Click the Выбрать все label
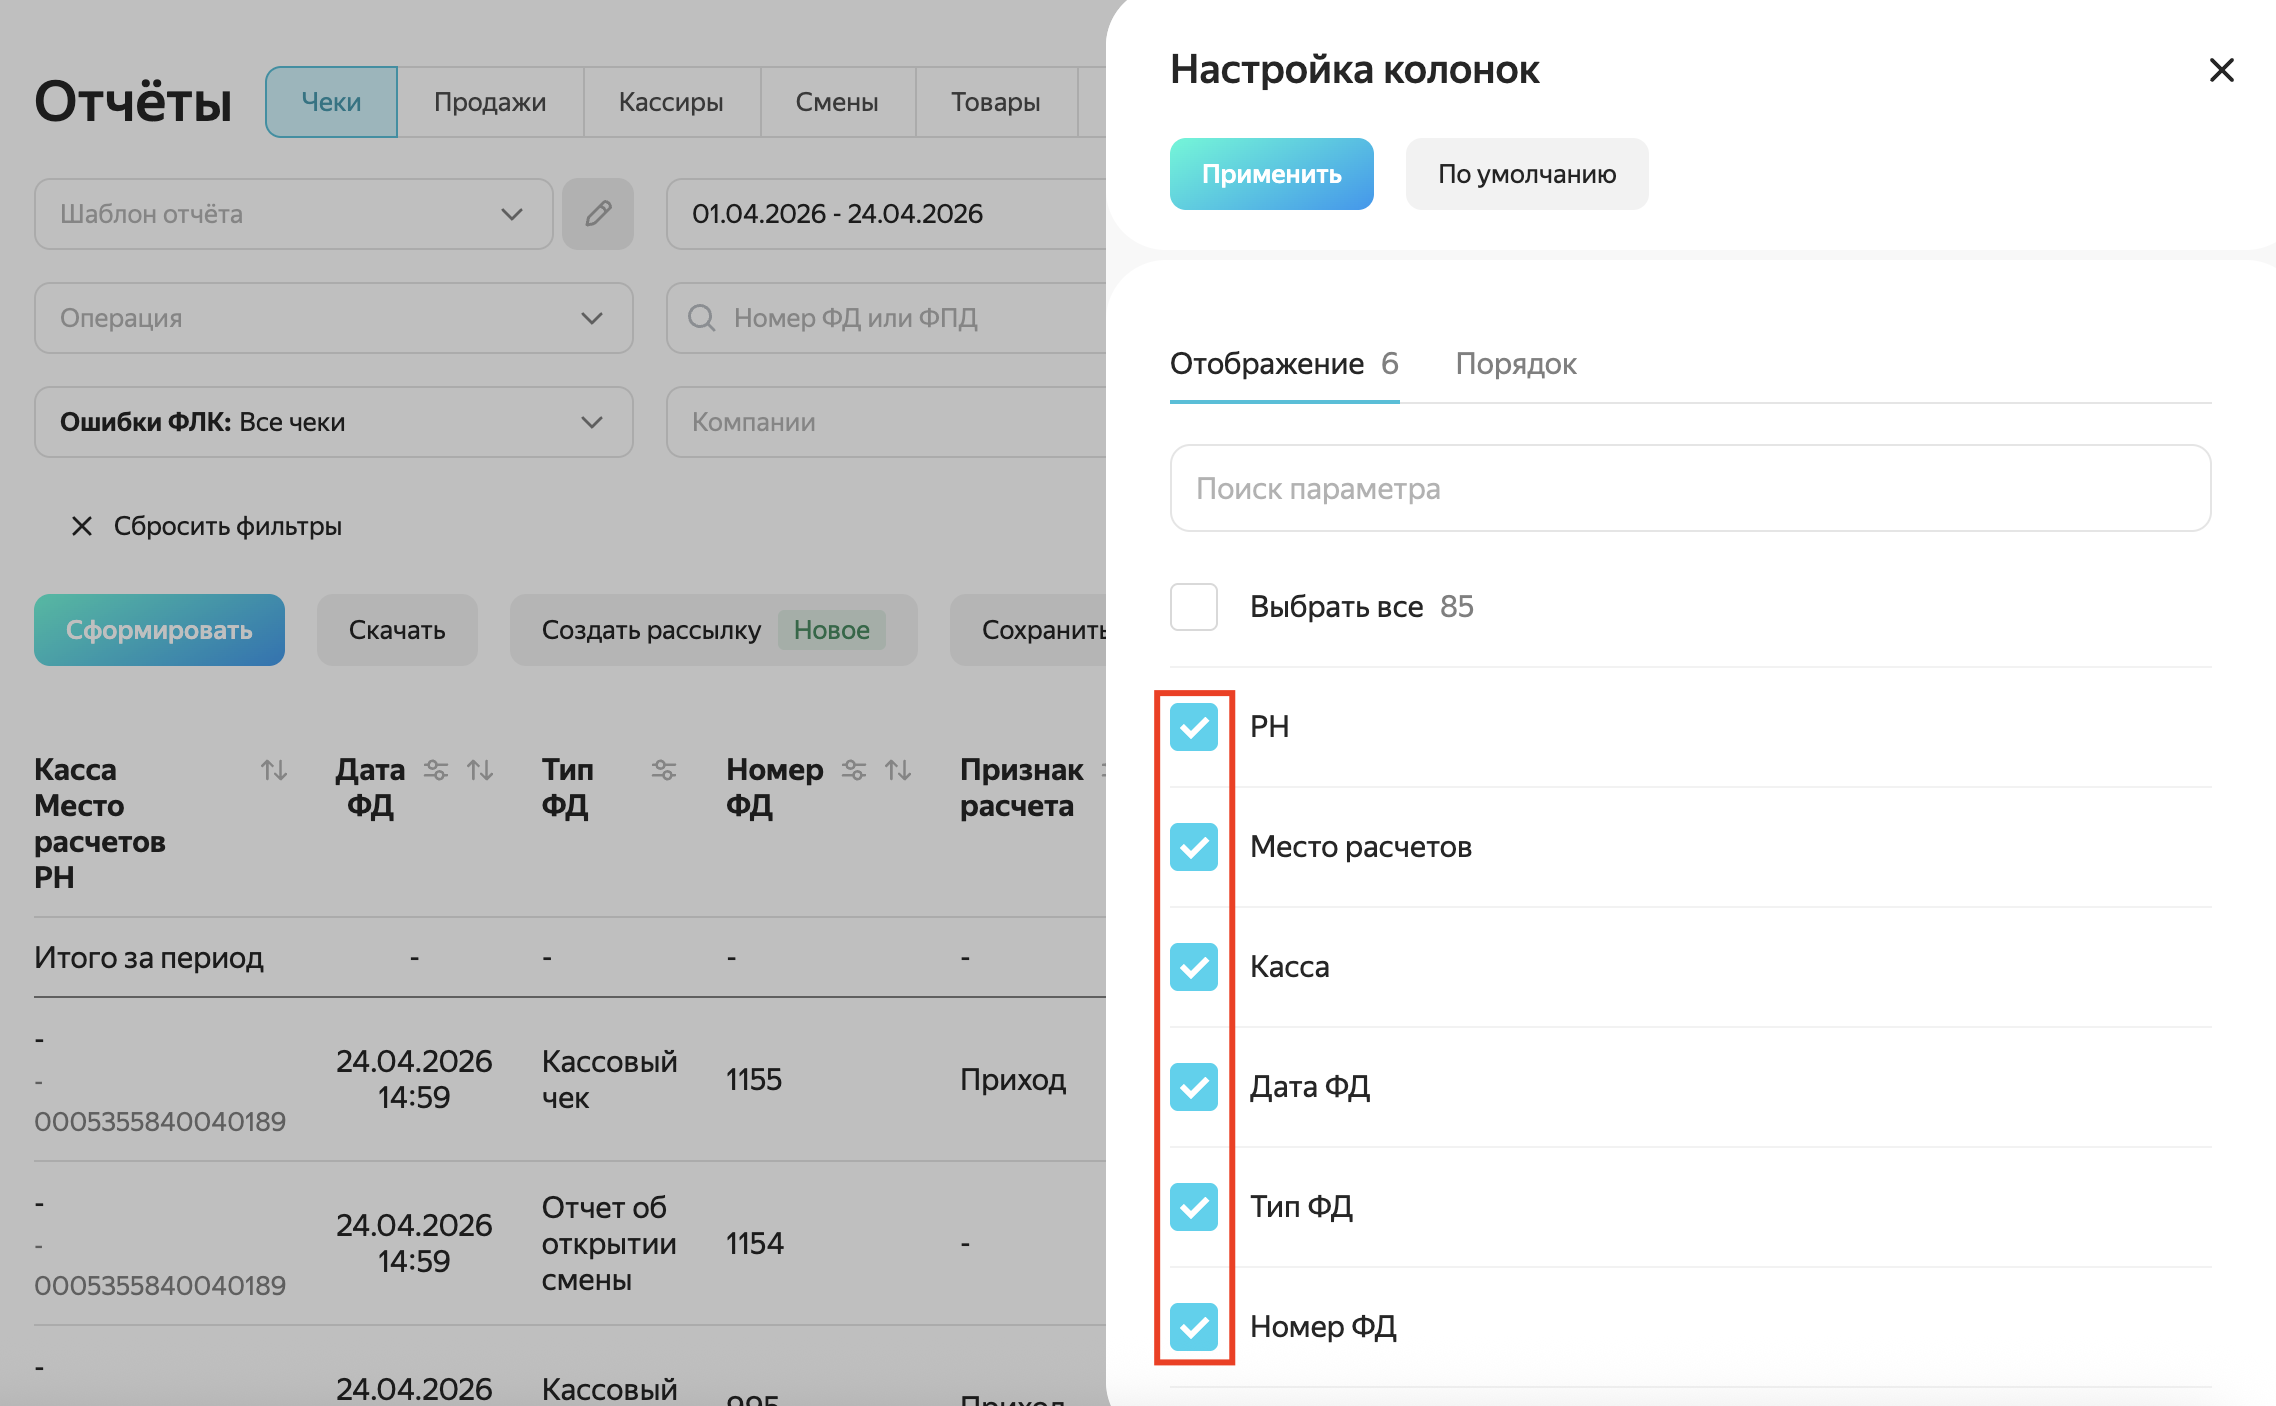 [x=1336, y=607]
